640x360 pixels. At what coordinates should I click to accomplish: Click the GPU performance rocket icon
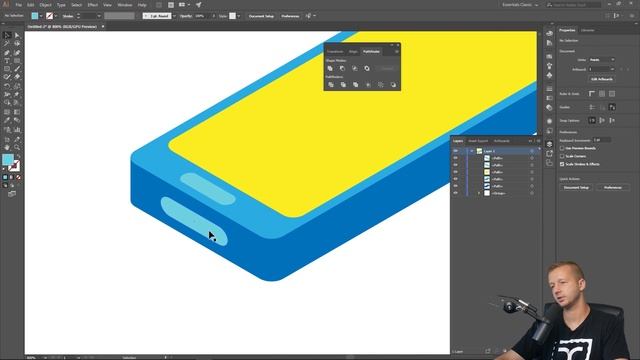198,5
